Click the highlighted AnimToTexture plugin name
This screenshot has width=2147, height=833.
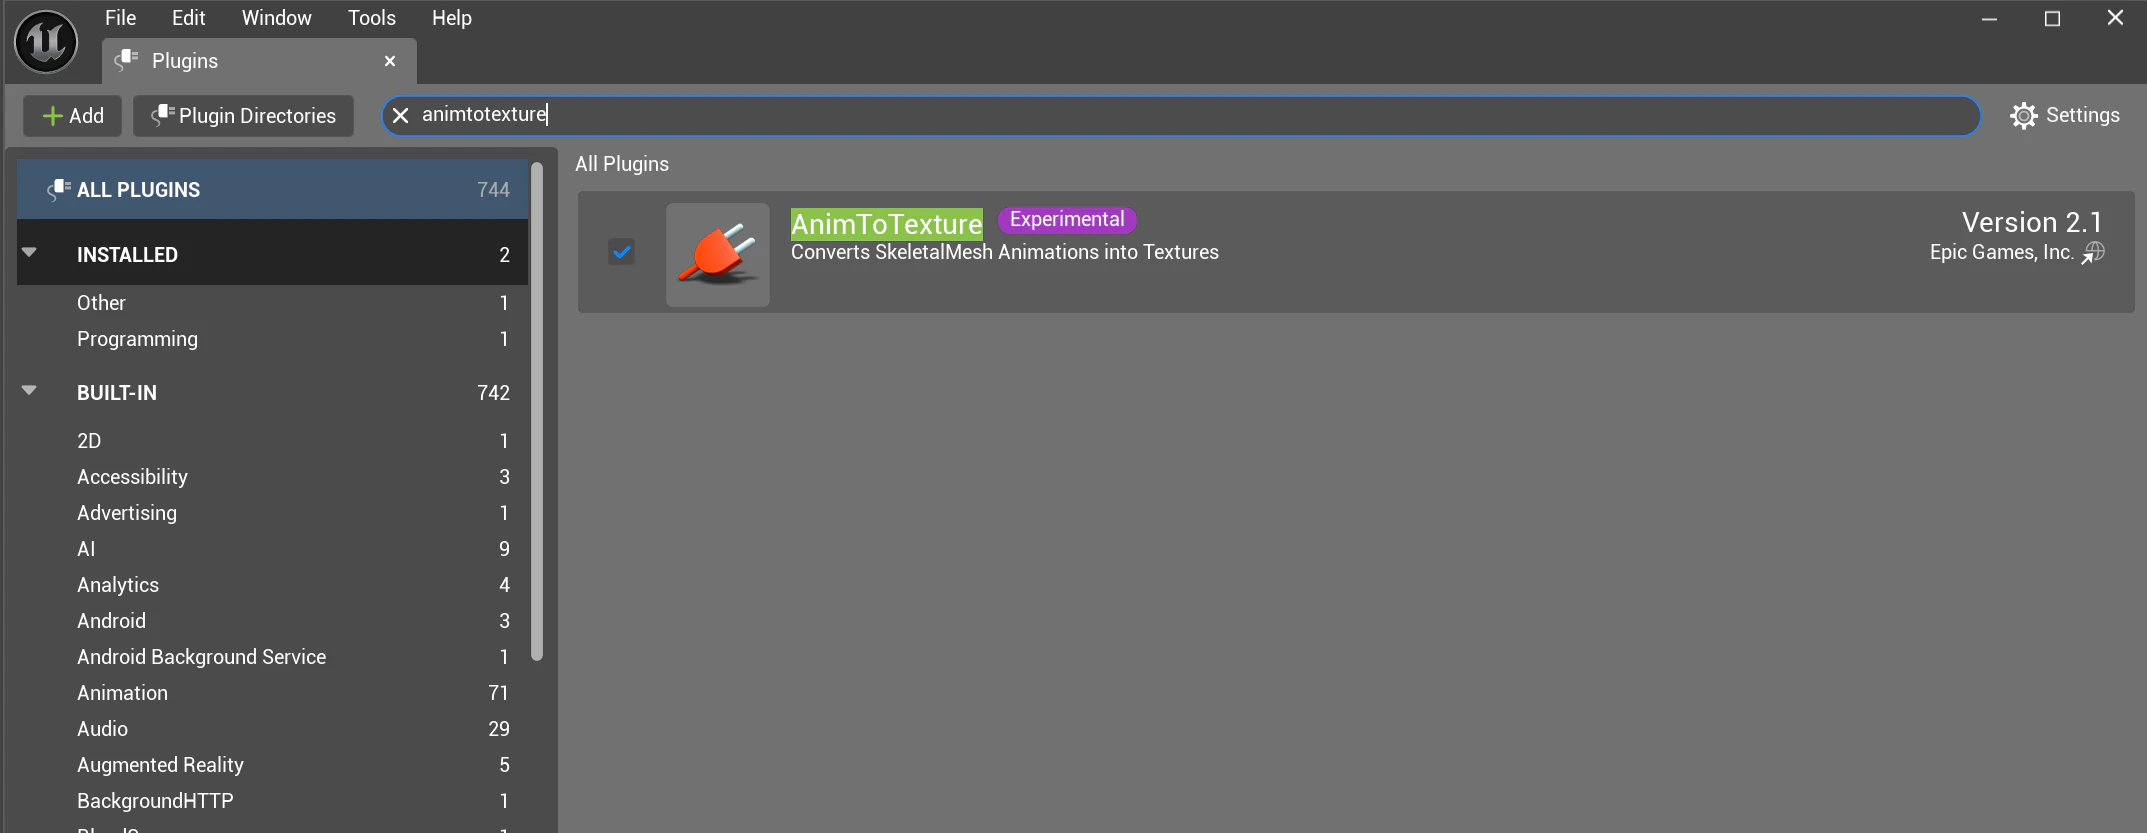click(887, 224)
